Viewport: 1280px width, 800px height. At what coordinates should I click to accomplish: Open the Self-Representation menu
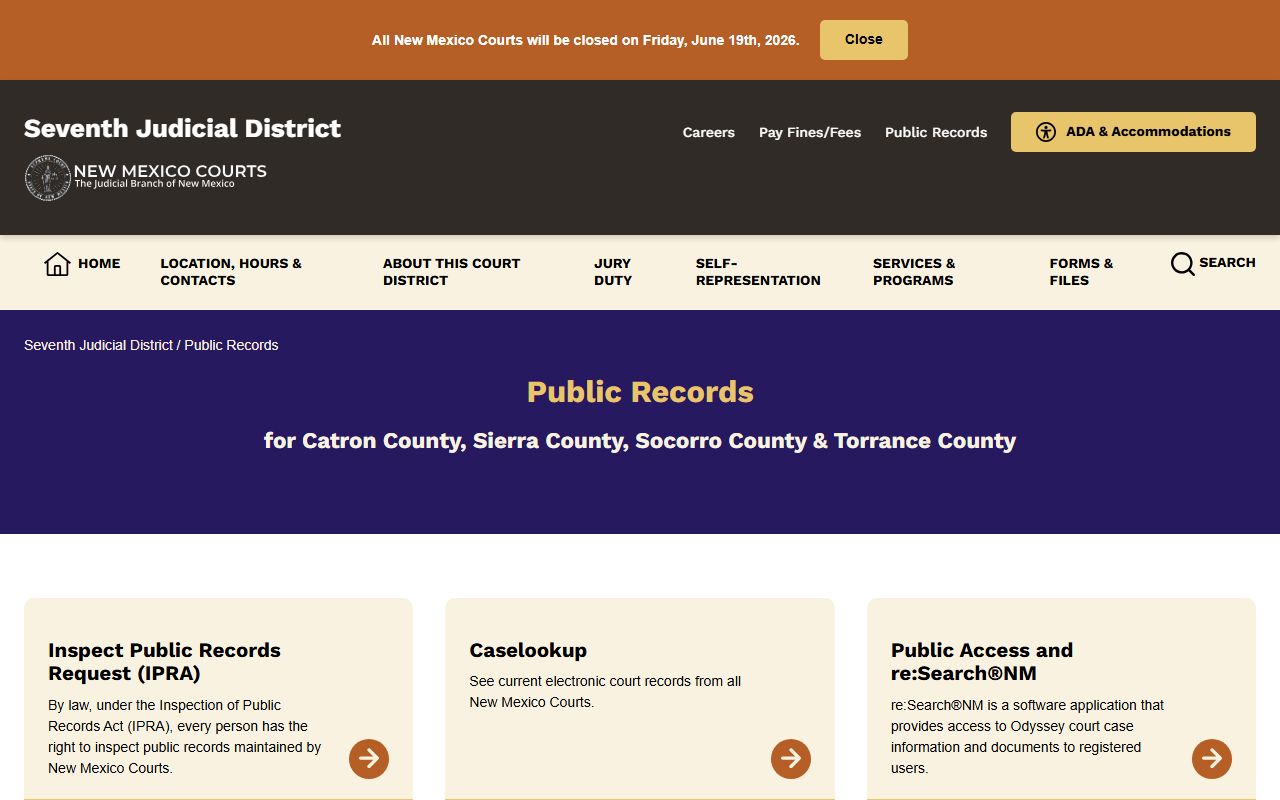coord(758,272)
